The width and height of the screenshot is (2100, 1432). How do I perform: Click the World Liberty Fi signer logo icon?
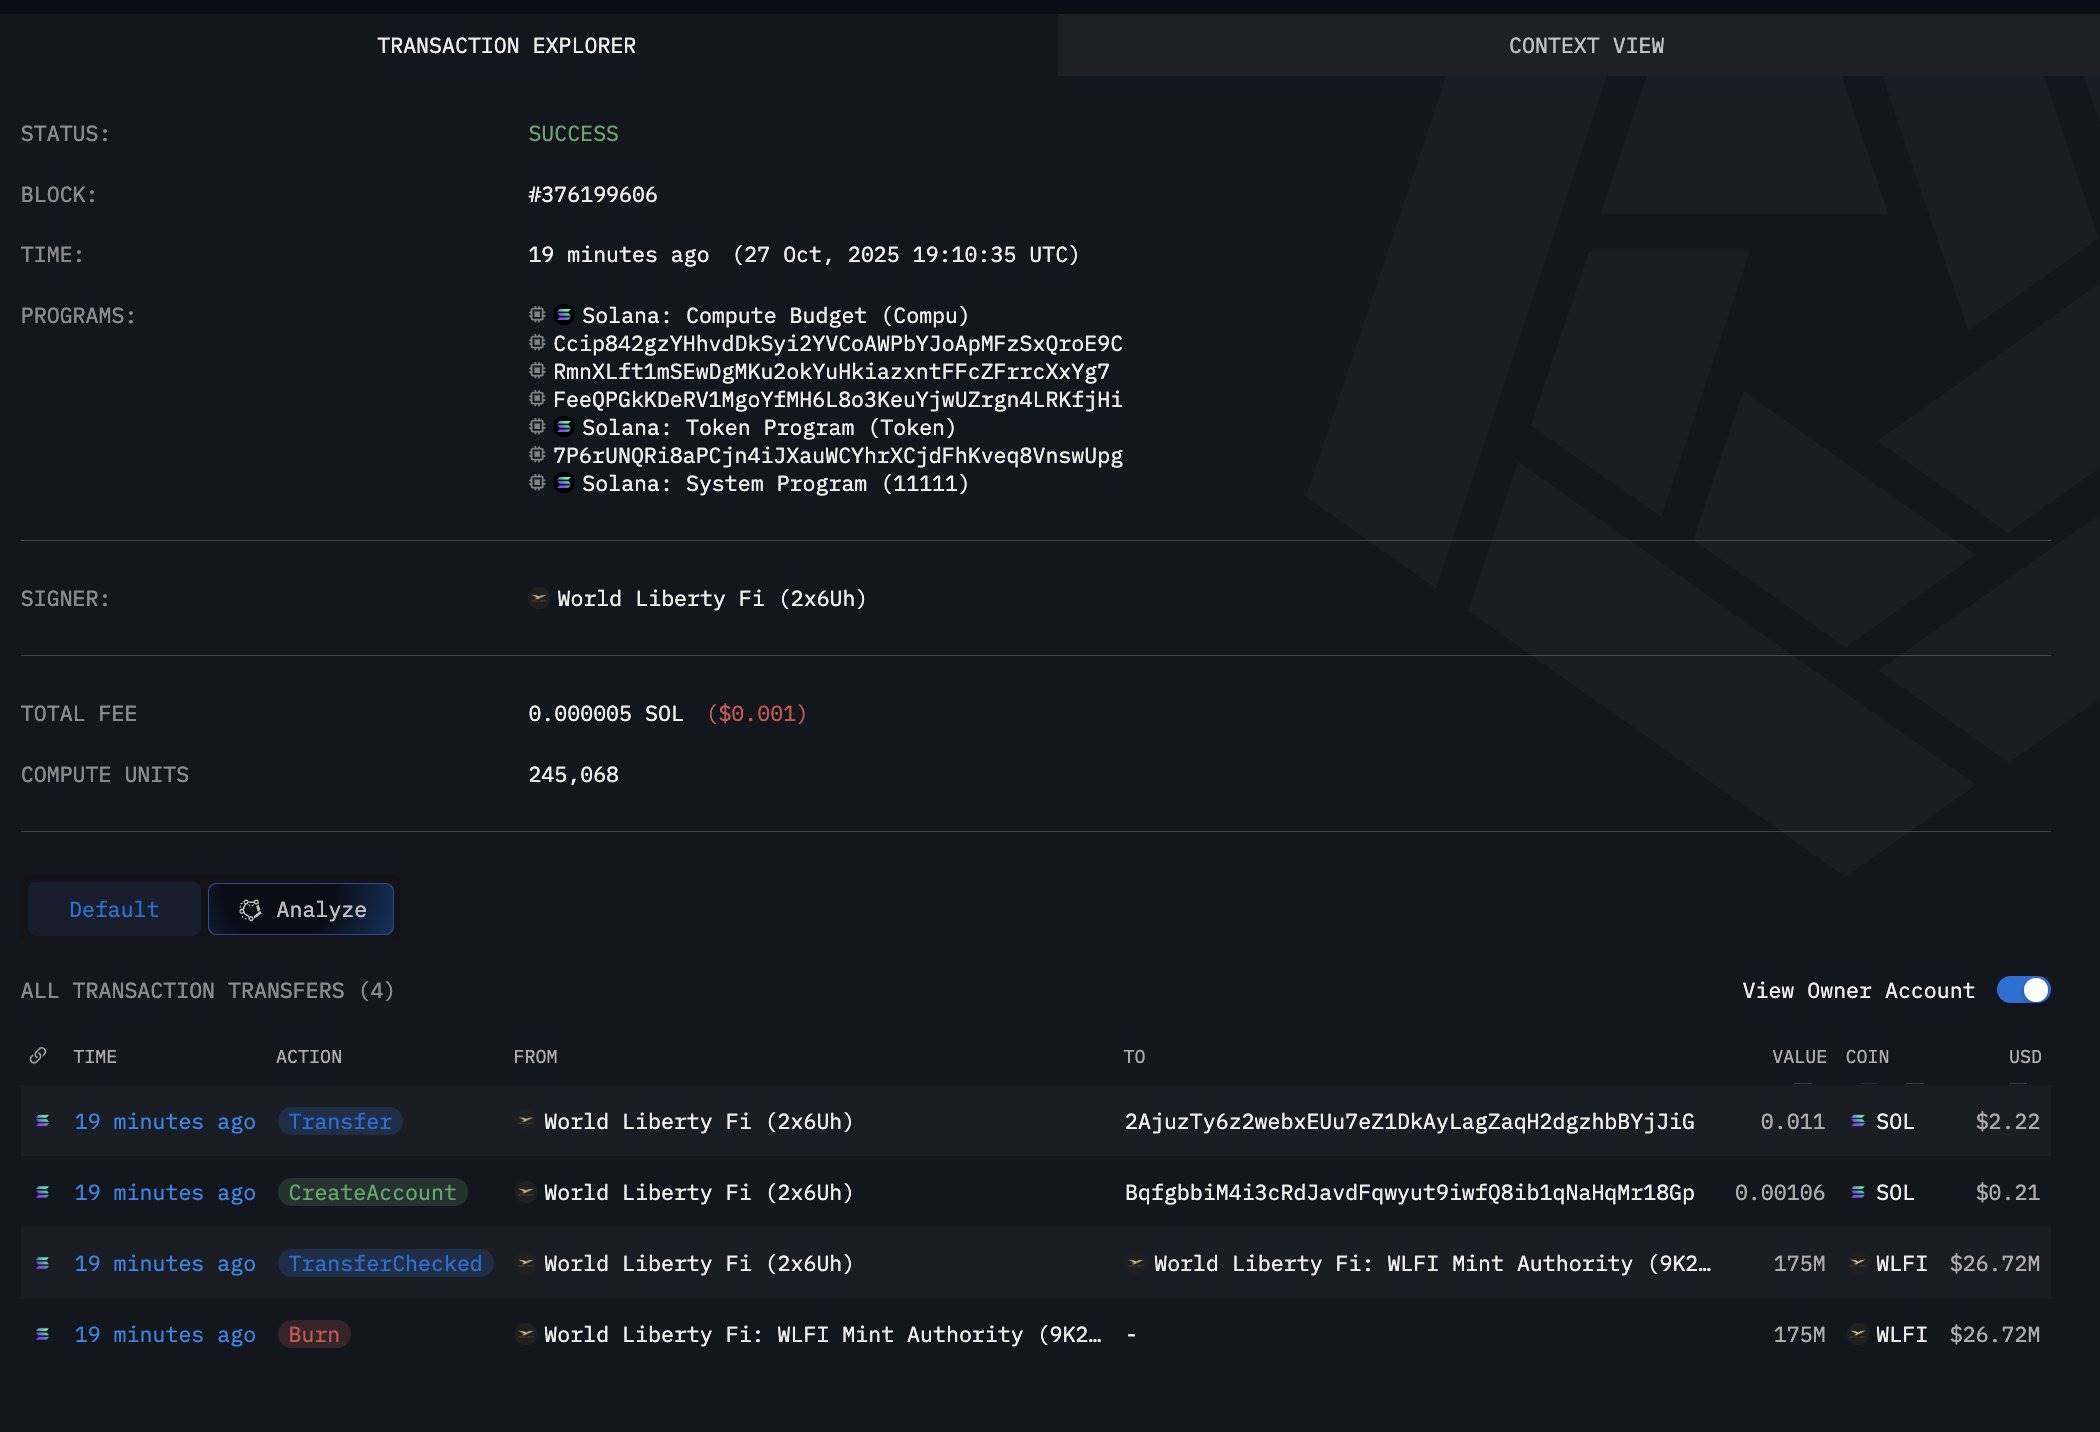(x=538, y=598)
